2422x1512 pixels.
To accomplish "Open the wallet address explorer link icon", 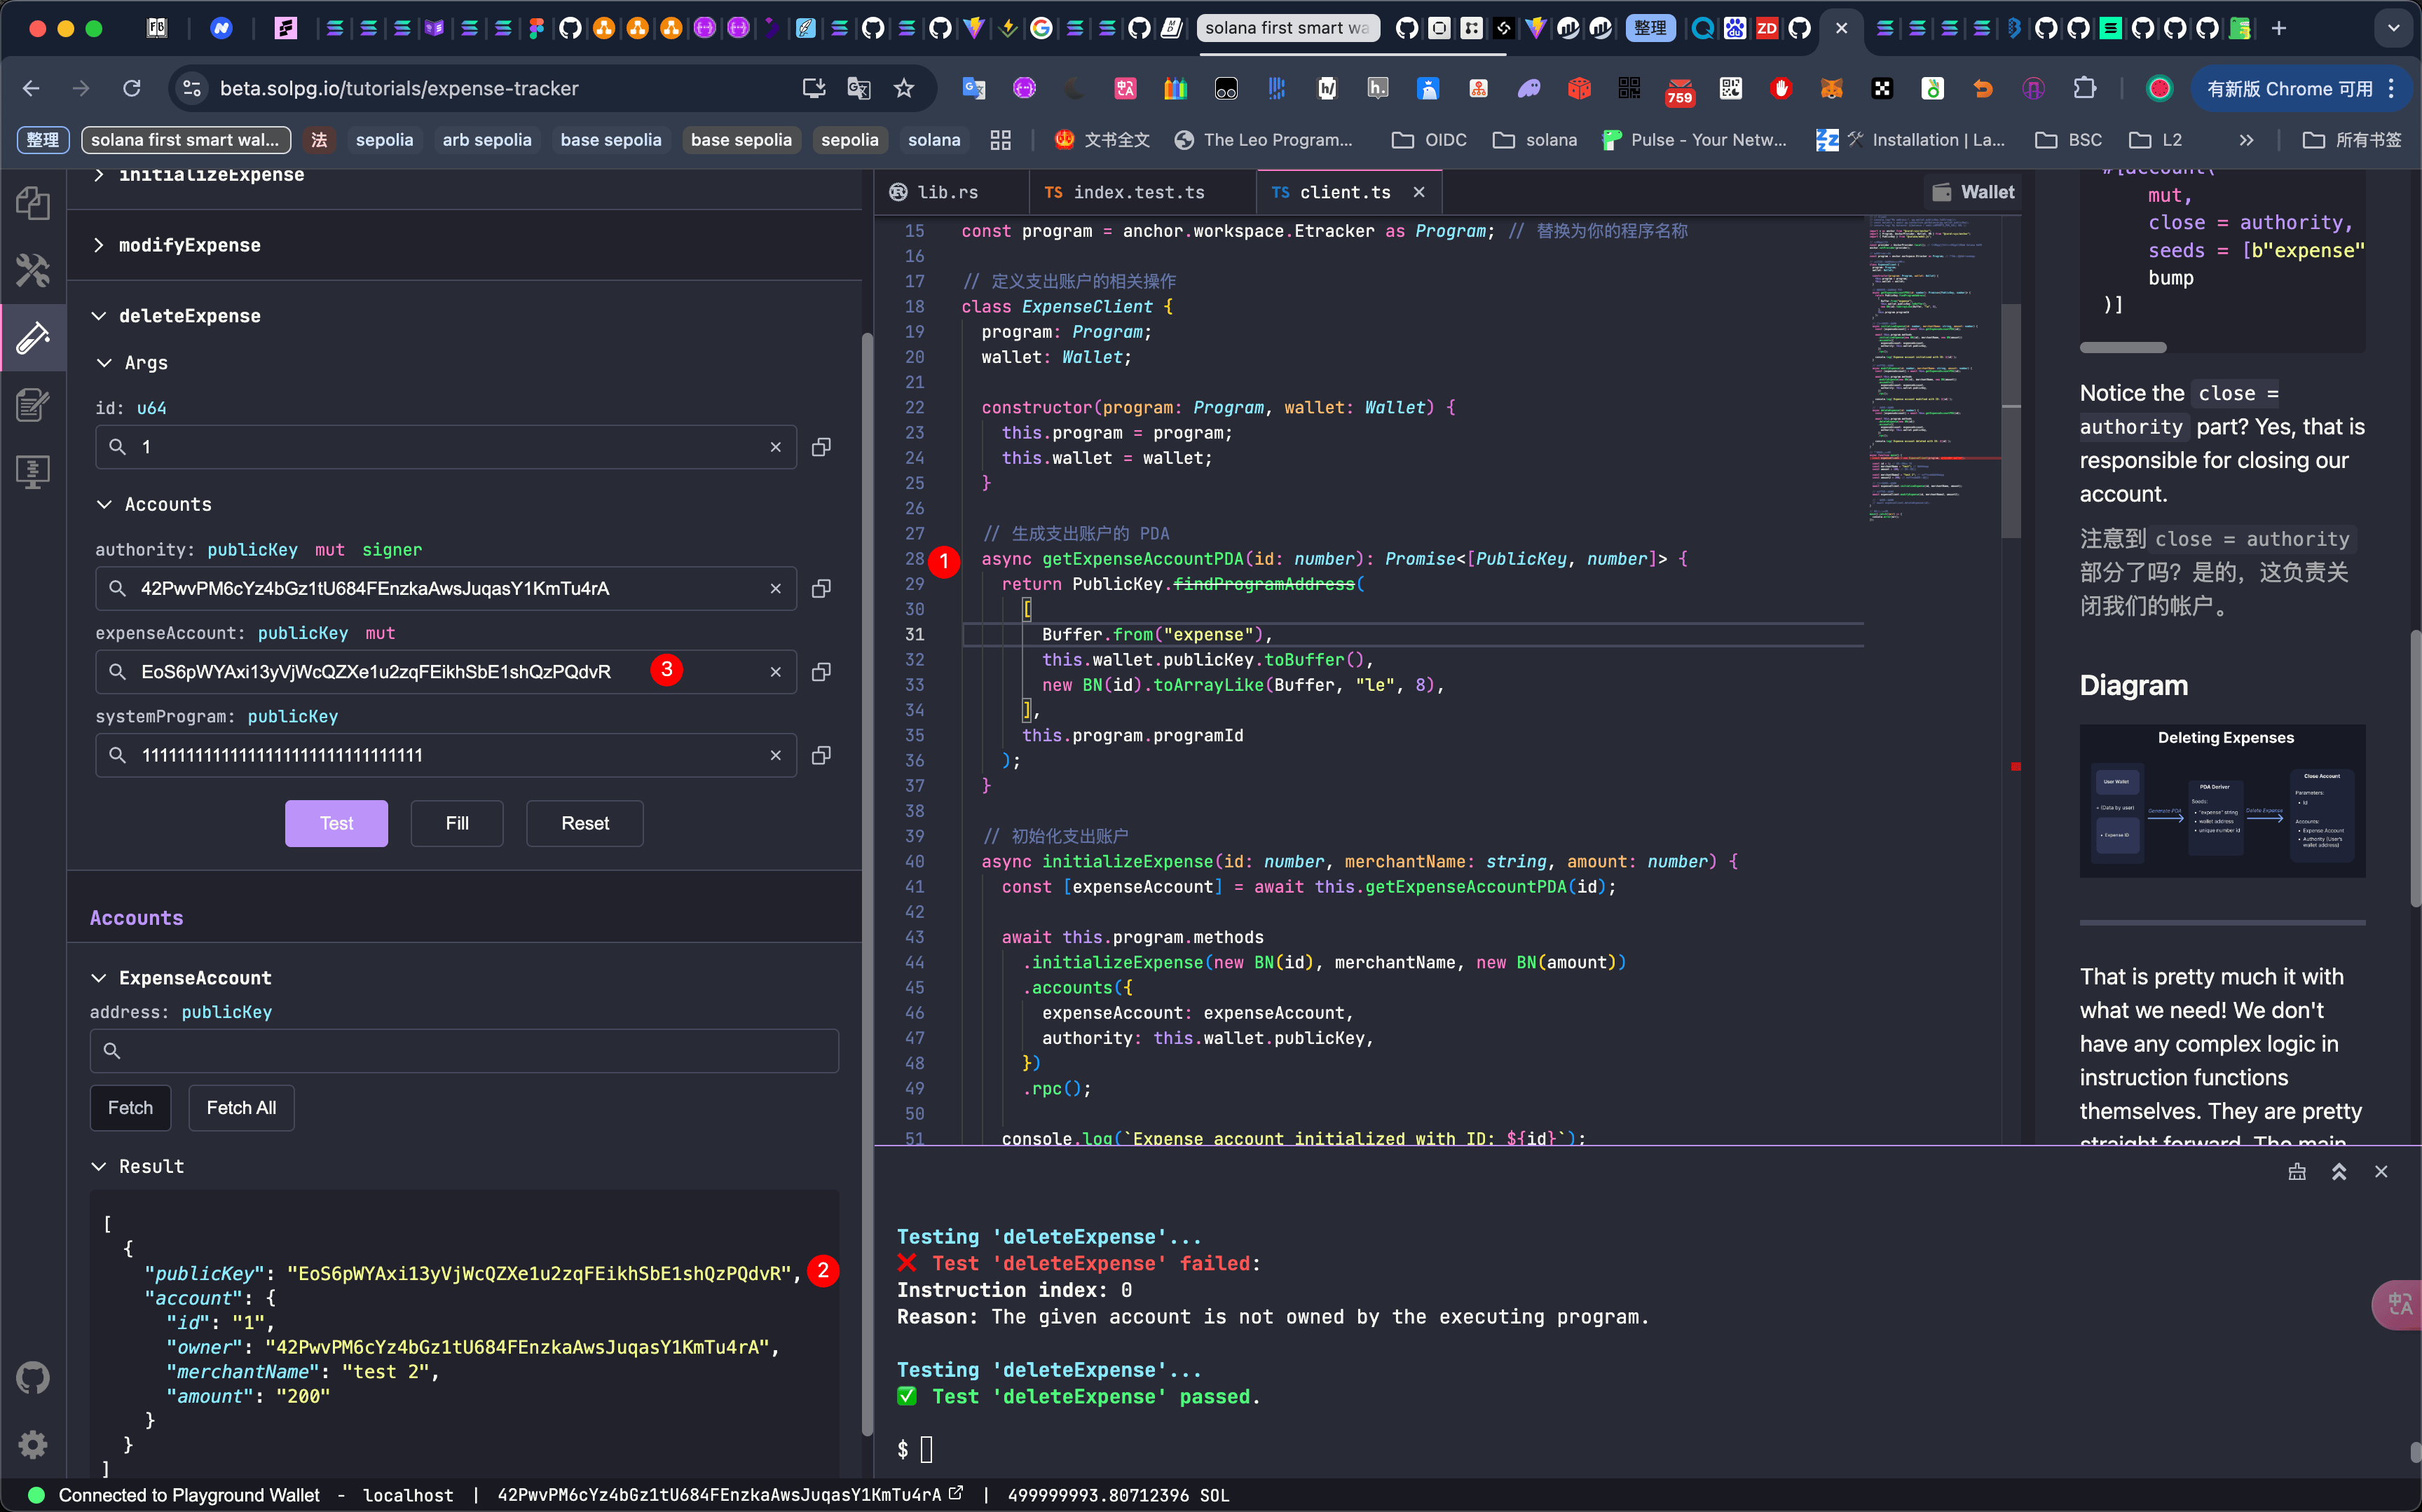I will coord(956,1493).
